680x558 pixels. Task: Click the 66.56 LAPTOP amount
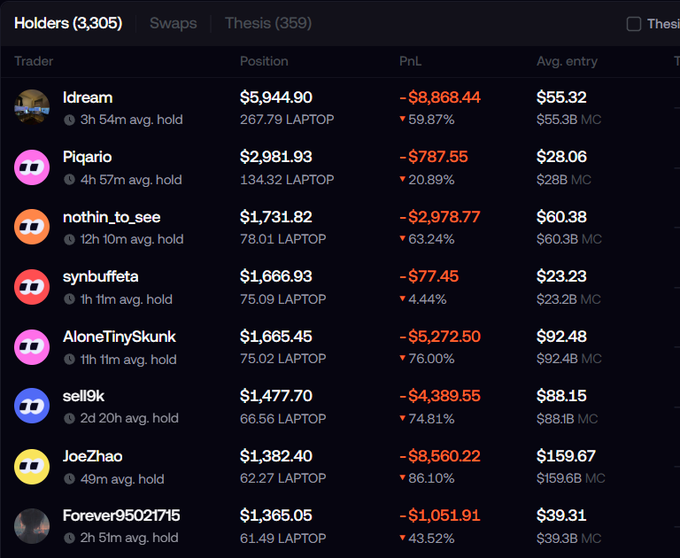(x=283, y=419)
